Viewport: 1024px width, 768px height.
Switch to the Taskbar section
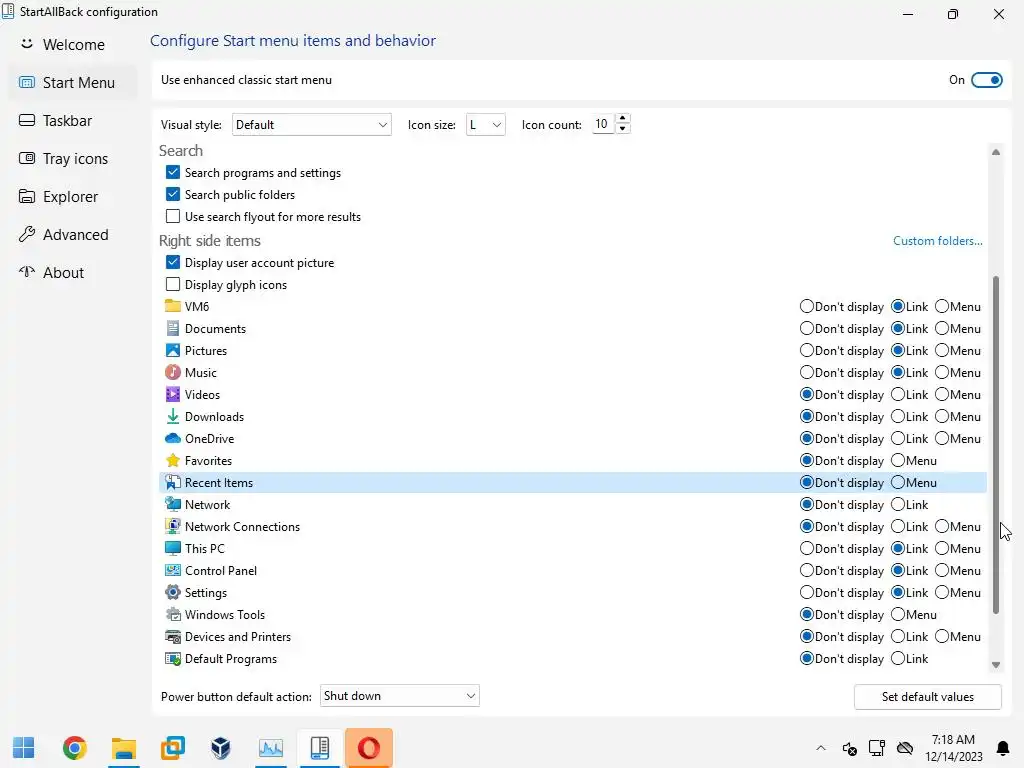point(73,120)
